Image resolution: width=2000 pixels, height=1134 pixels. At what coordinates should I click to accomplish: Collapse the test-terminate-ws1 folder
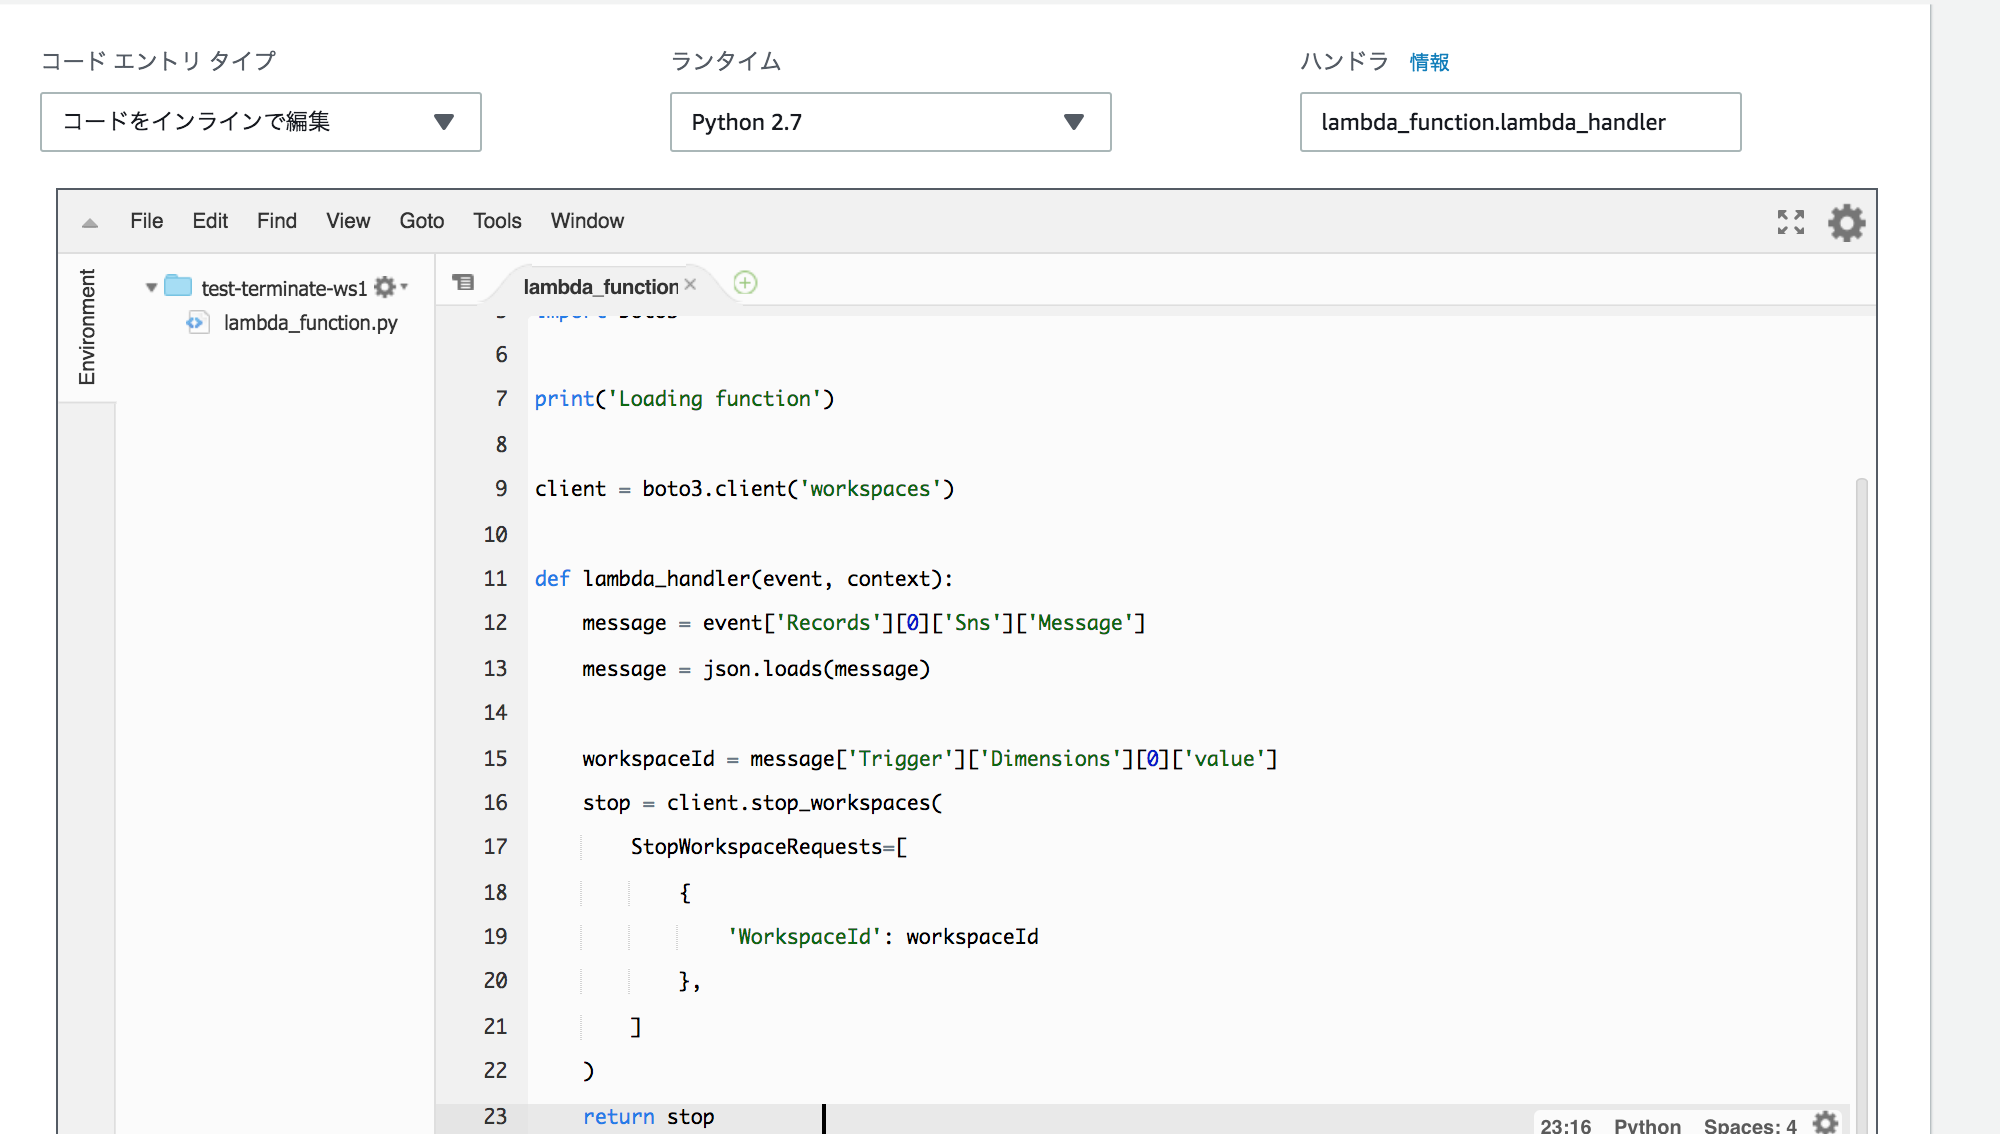151,288
